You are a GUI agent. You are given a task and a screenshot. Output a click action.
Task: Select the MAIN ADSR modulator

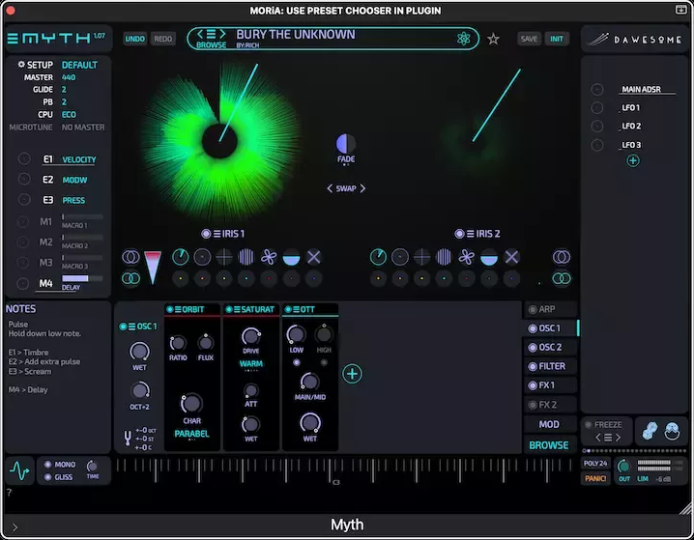click(641, 89)
